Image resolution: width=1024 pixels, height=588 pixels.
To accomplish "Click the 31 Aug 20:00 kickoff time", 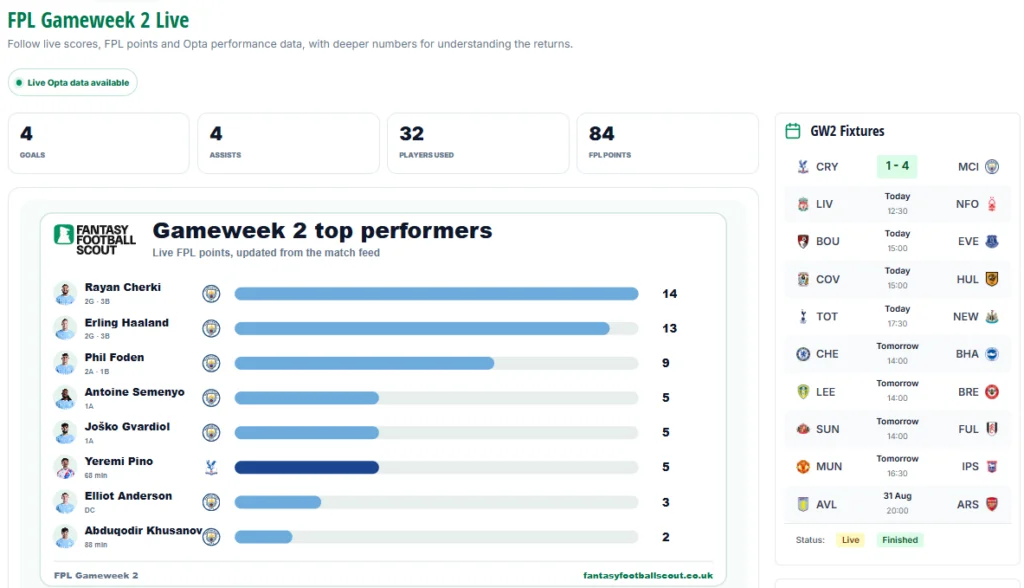I will tap(897, 503).
